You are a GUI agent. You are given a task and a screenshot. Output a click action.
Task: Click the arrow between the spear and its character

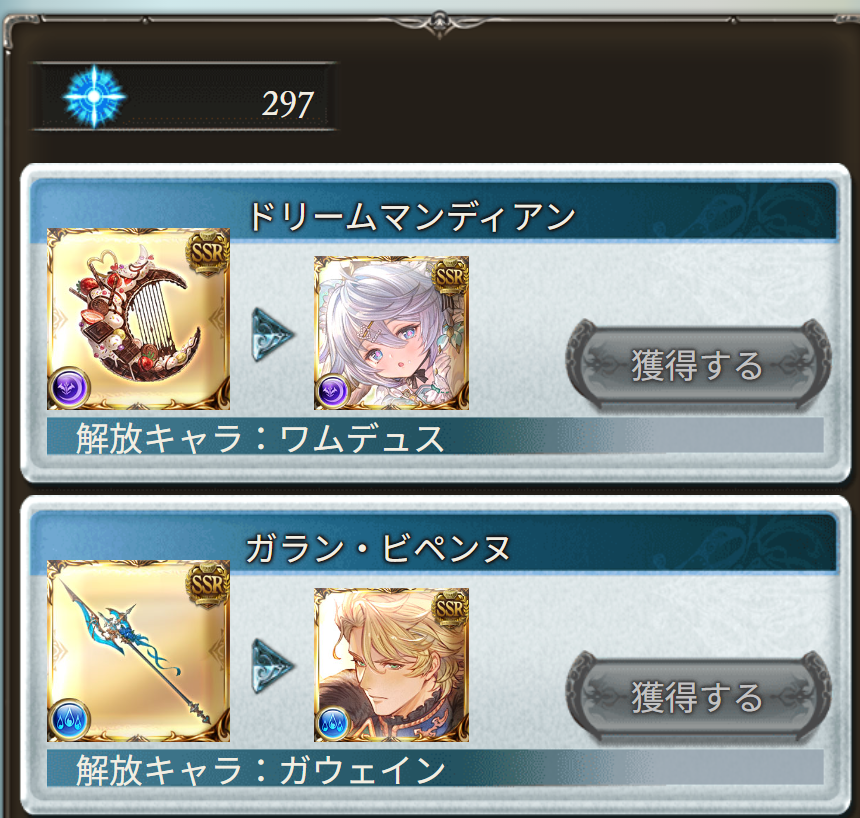(273, 665)
